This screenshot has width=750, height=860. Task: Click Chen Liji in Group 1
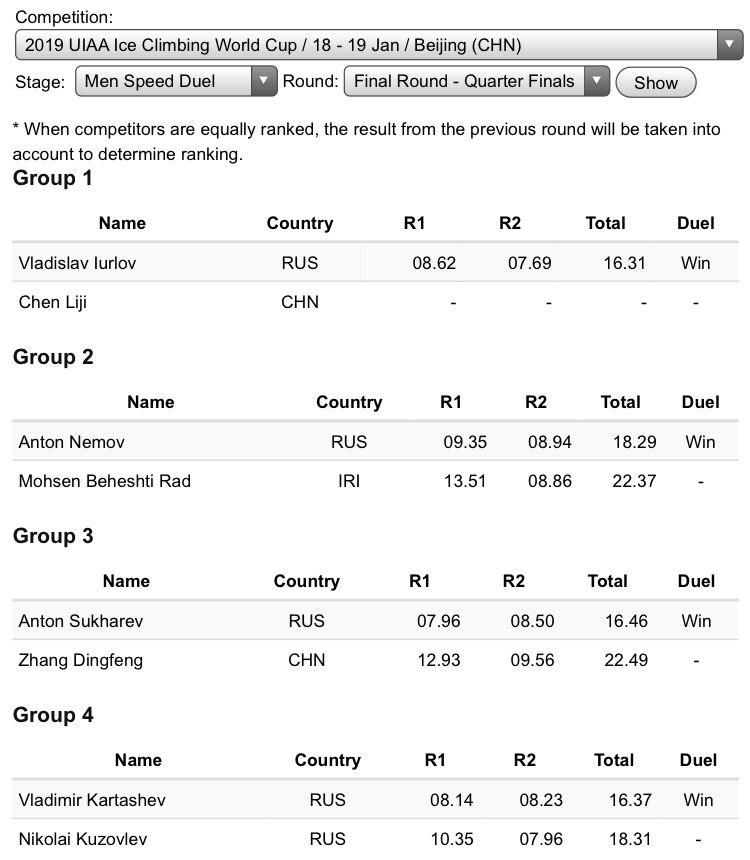pos(53,302)
